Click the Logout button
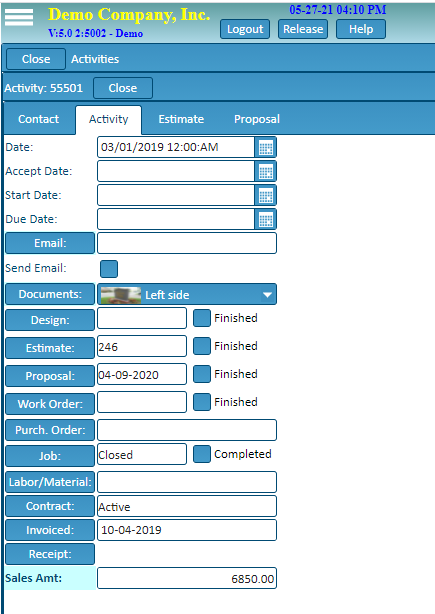 click(x=245, y=29)
